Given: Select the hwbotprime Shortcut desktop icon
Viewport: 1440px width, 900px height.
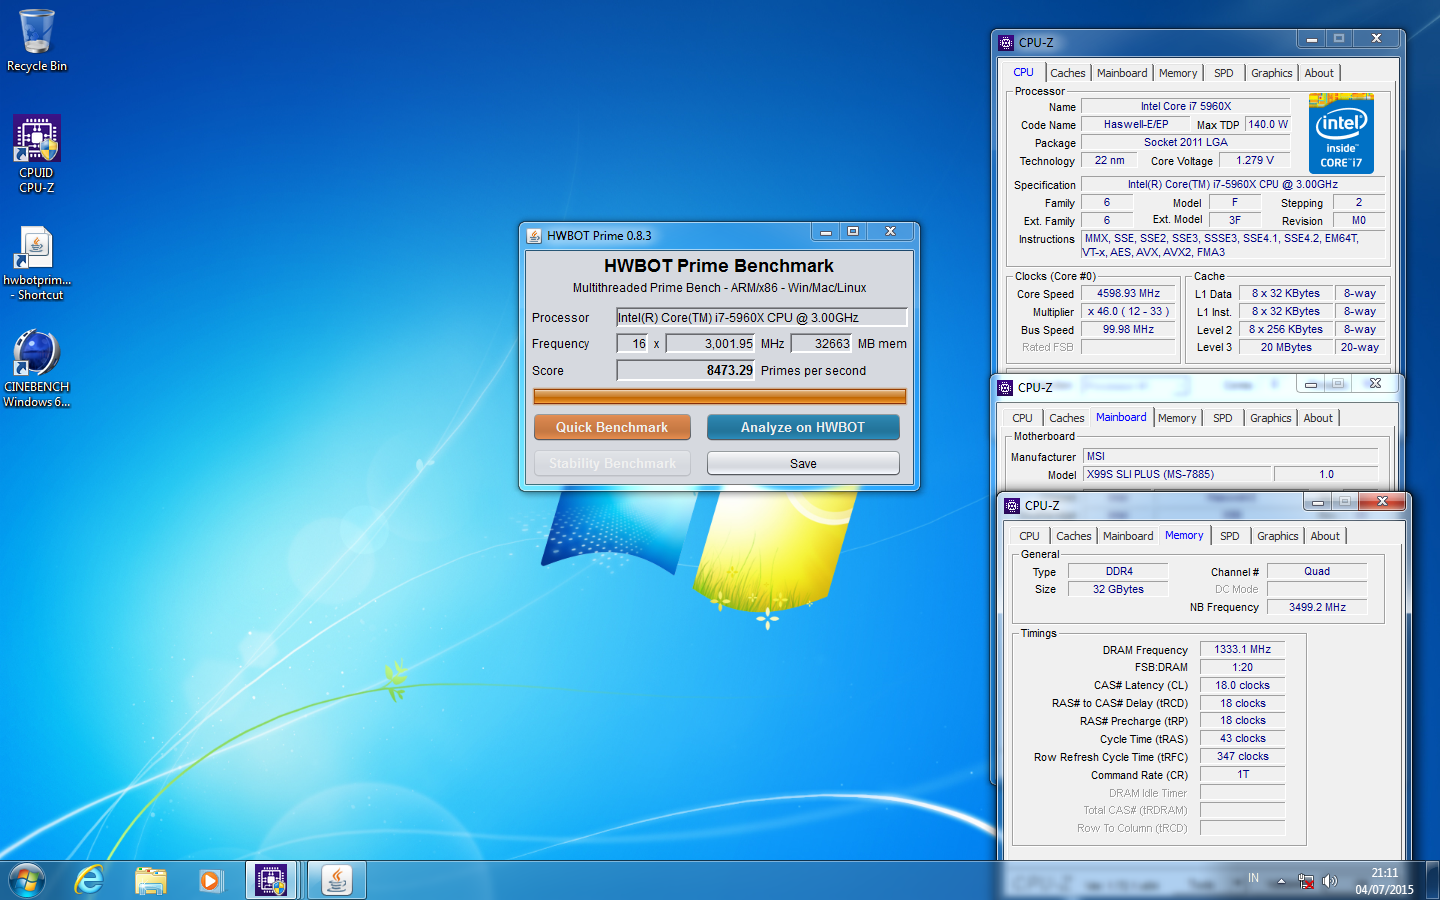Looking at the screenshot, I should [x=37, y=263].
